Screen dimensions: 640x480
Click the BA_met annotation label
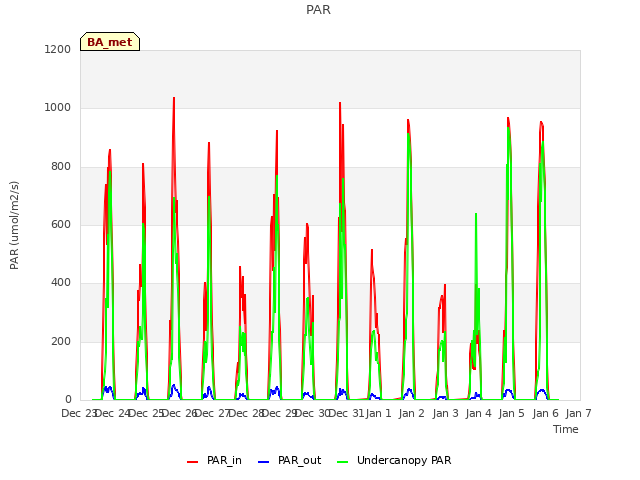point(110,42)
